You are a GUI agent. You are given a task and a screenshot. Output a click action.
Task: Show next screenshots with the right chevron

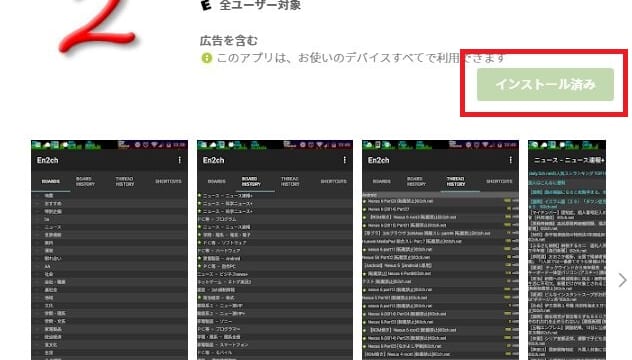click(622, 280)
